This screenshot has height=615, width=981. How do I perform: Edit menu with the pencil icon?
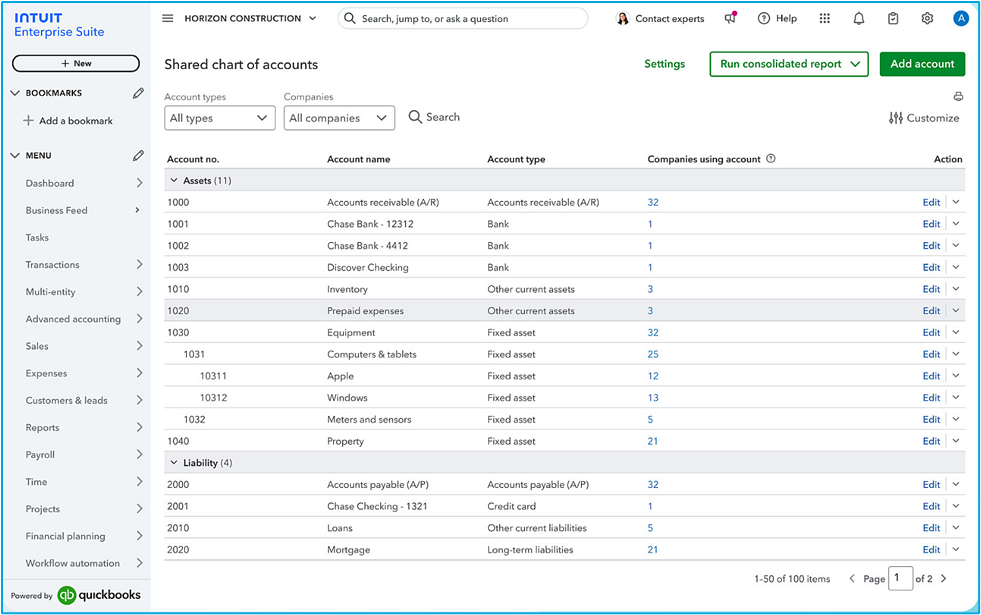coord(138,155)
